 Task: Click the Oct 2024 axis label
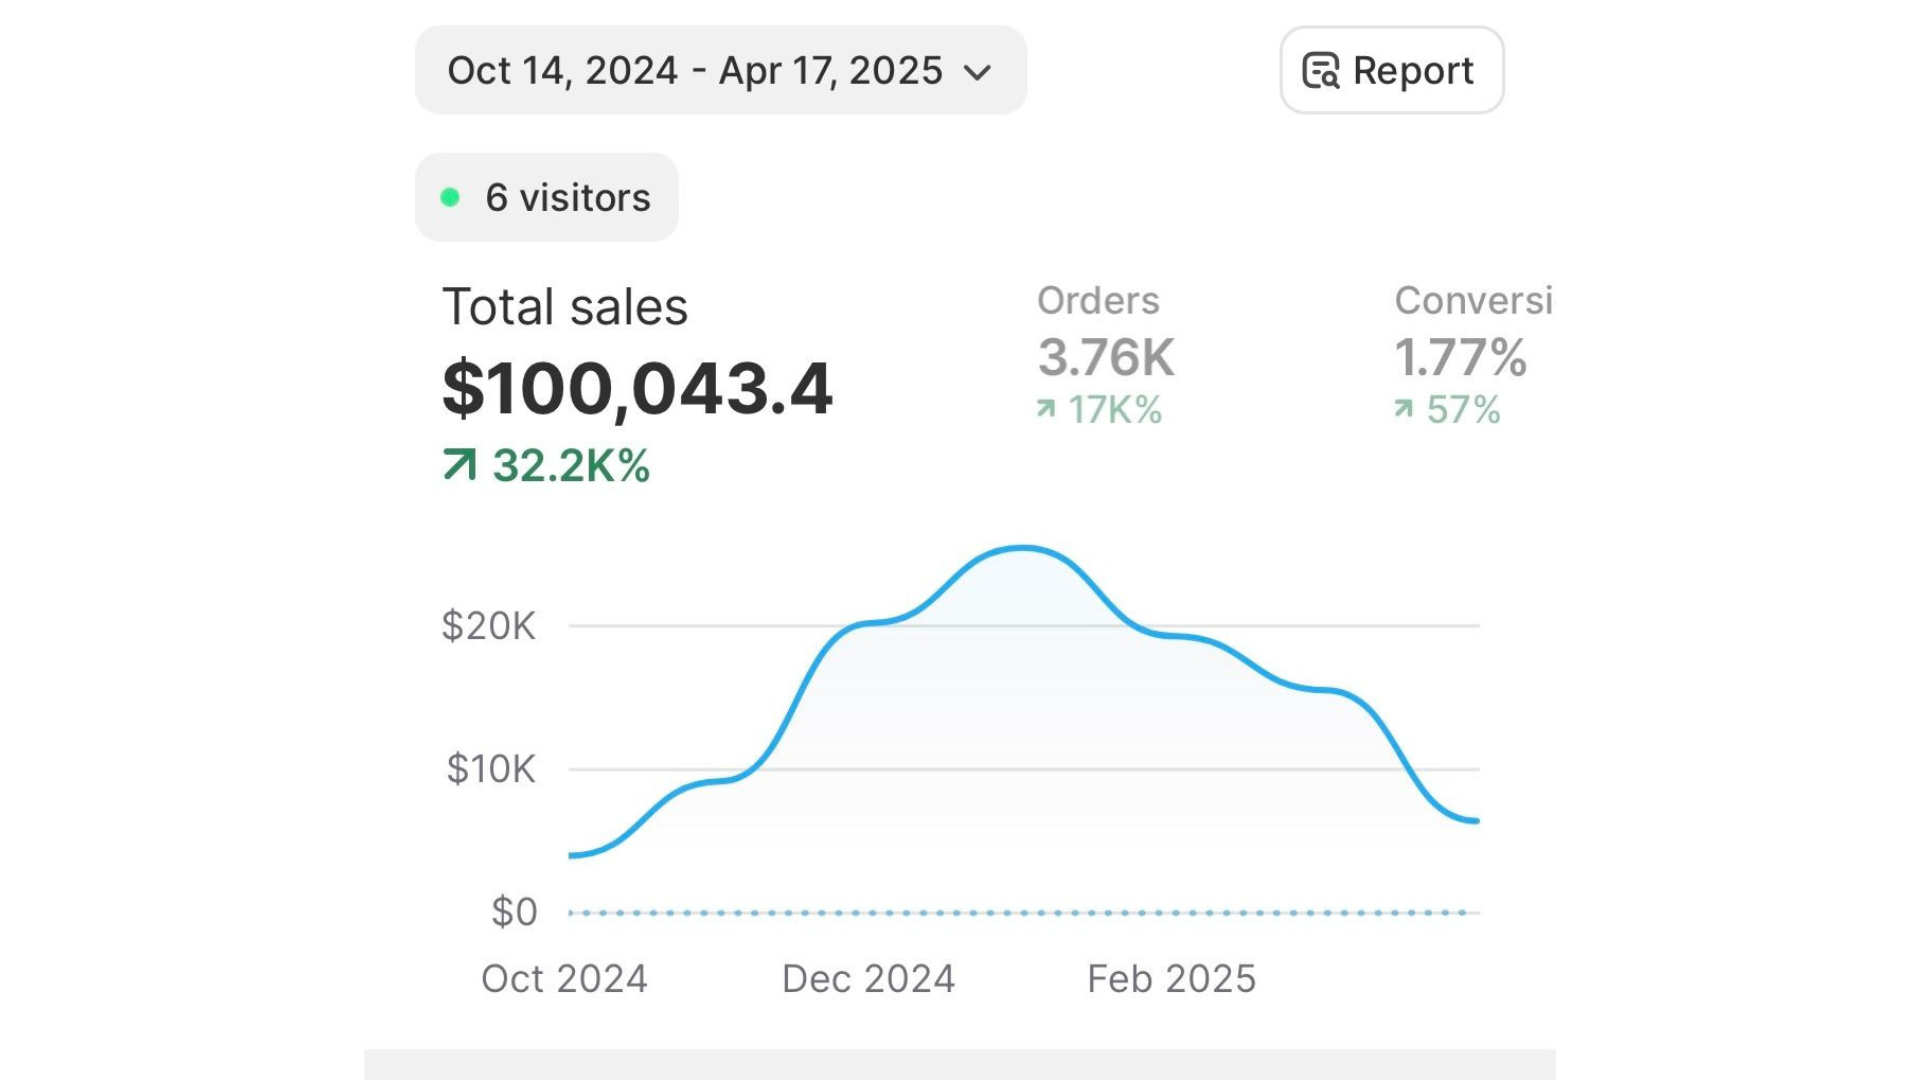[x=564, y=979]
